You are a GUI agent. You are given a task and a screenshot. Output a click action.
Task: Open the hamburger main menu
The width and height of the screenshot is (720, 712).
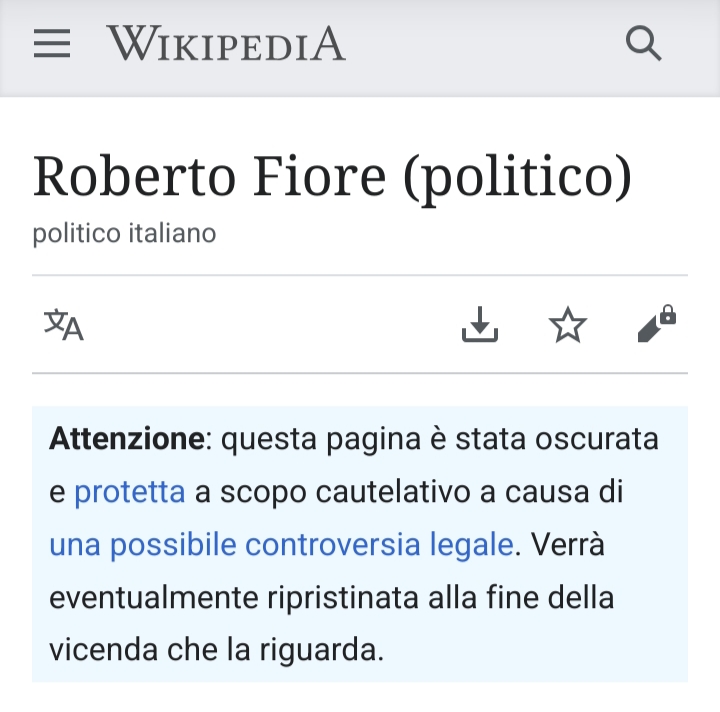tap(52, 43)
